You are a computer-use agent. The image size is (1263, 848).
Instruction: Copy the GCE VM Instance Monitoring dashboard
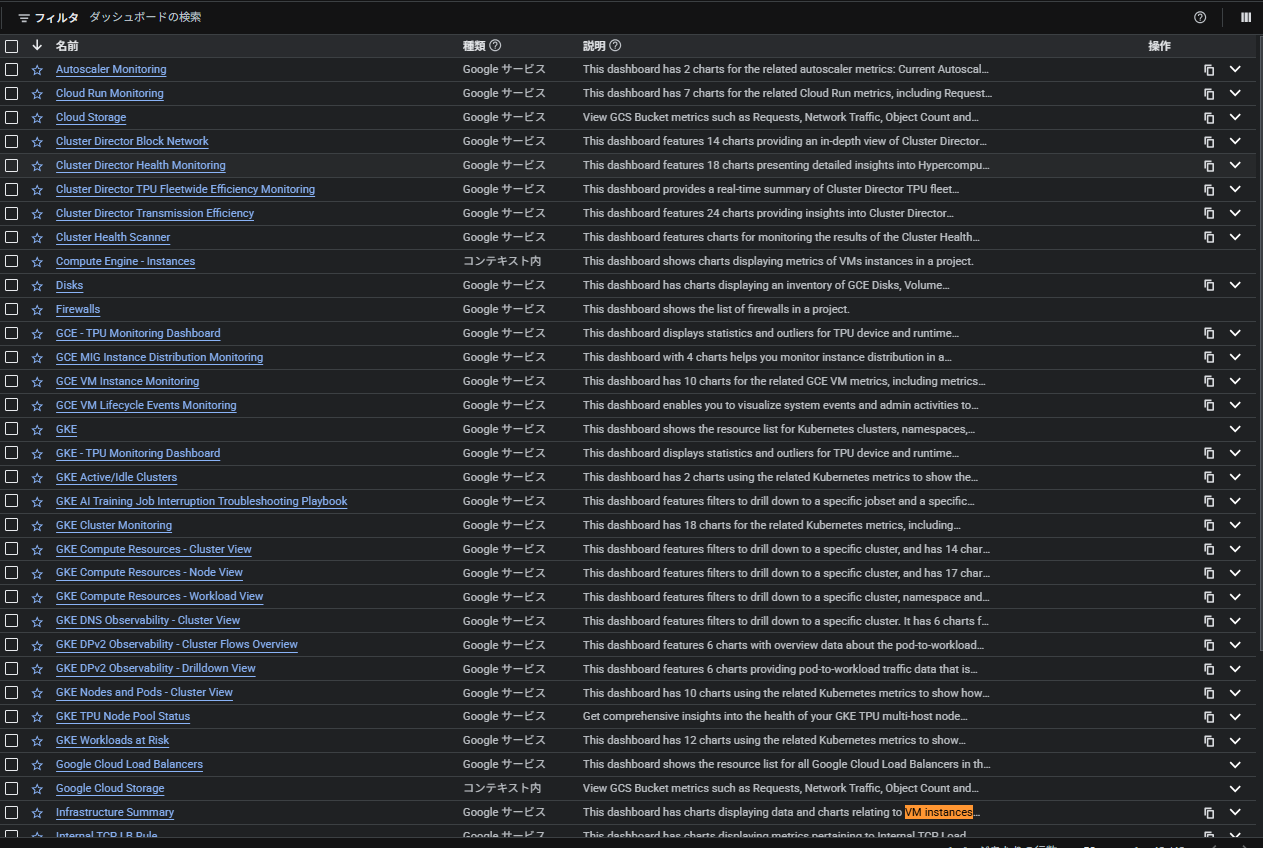[x=1209, y=382]
